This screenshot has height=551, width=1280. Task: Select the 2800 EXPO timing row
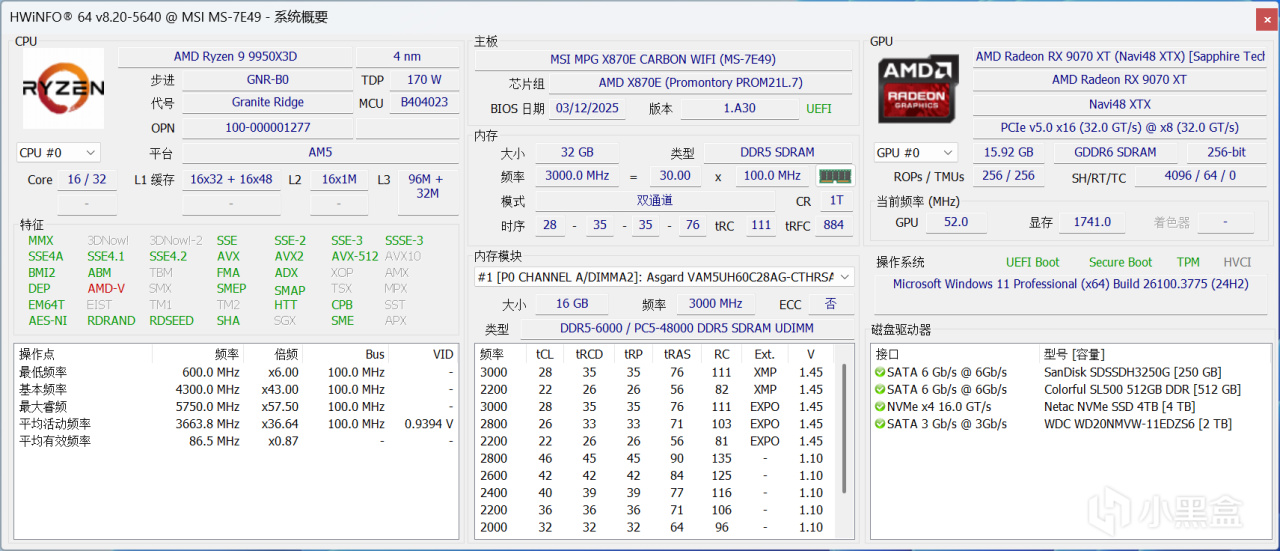pyautogui.click(x=658, y=424)
